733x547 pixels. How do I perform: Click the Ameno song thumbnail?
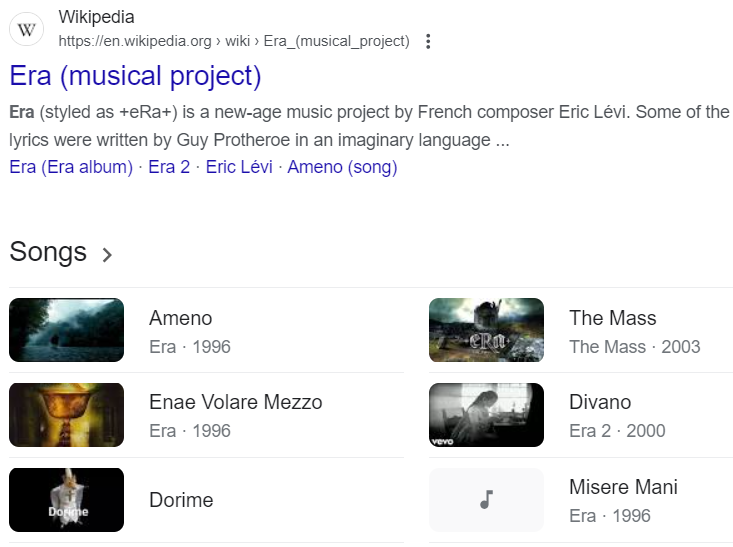tap(66, 330)
